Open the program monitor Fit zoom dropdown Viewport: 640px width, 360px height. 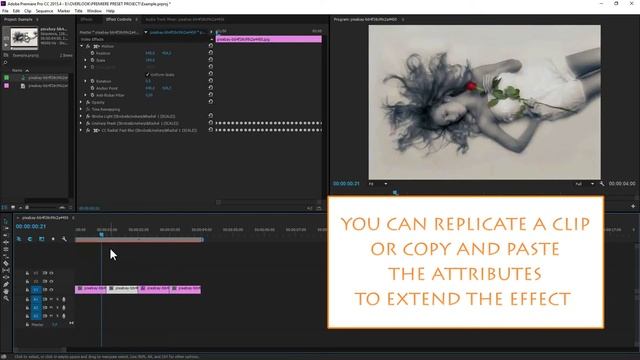tap(378, 184)
